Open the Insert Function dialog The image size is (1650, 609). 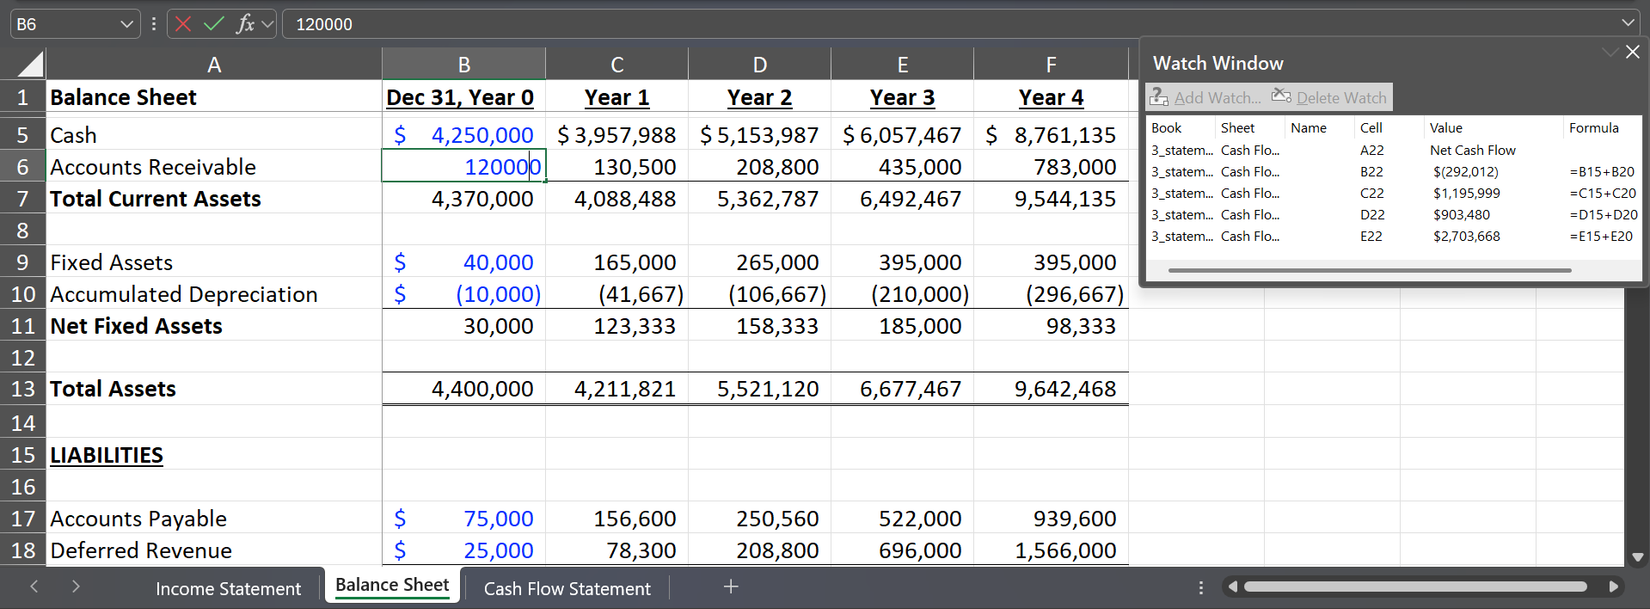tap(244, 24)
